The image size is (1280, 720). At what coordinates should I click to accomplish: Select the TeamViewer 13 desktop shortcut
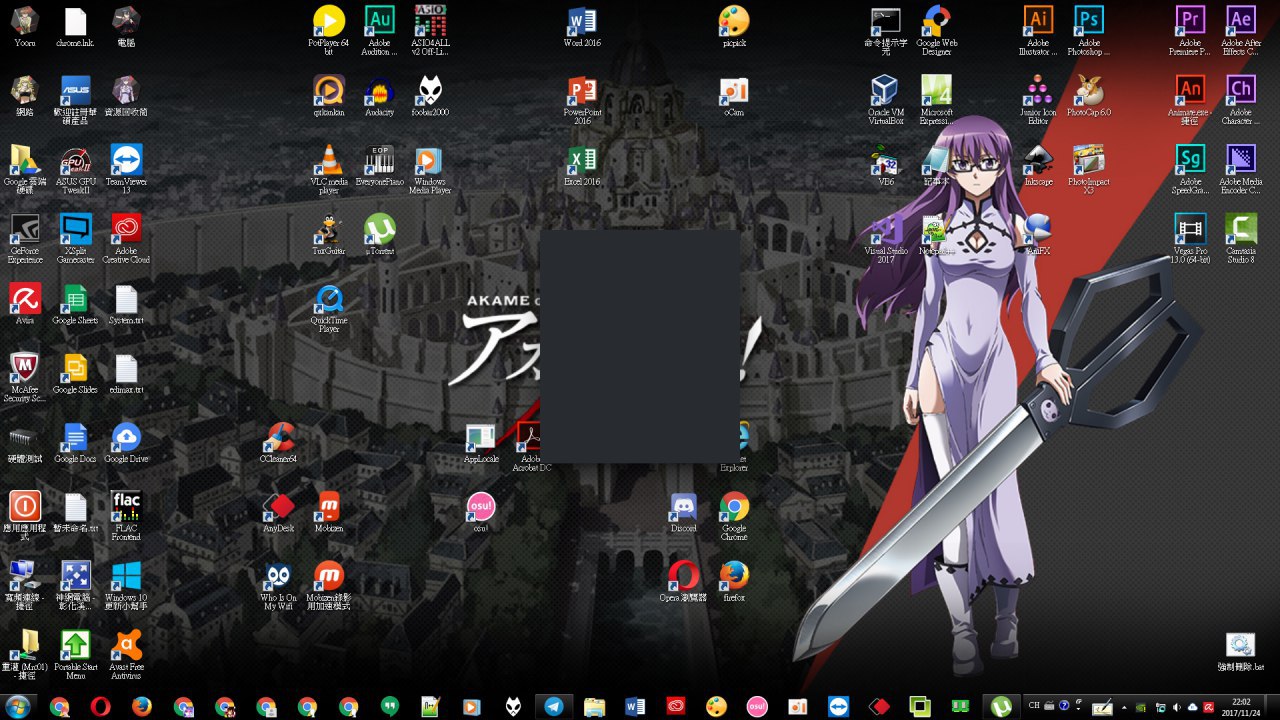pyautogui.click(x=126, y=161)
